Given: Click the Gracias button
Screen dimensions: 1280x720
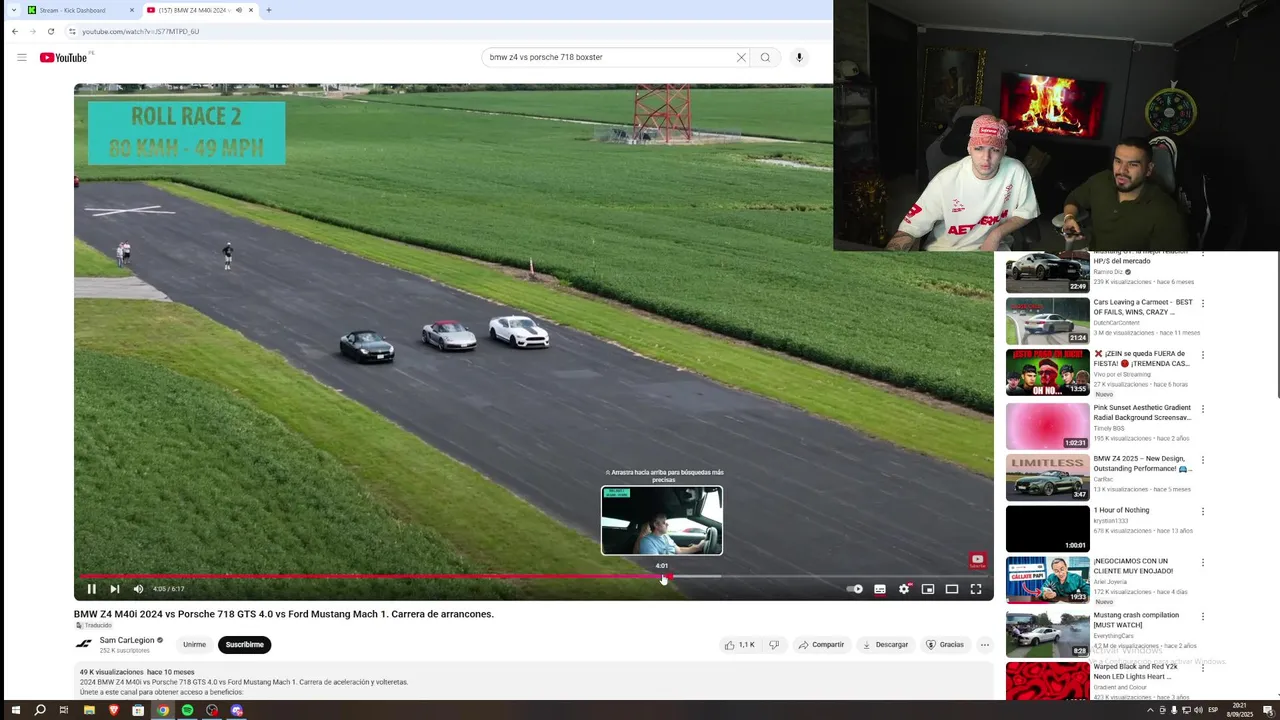Looking at the screenshot, I should (x=945, y=645).
